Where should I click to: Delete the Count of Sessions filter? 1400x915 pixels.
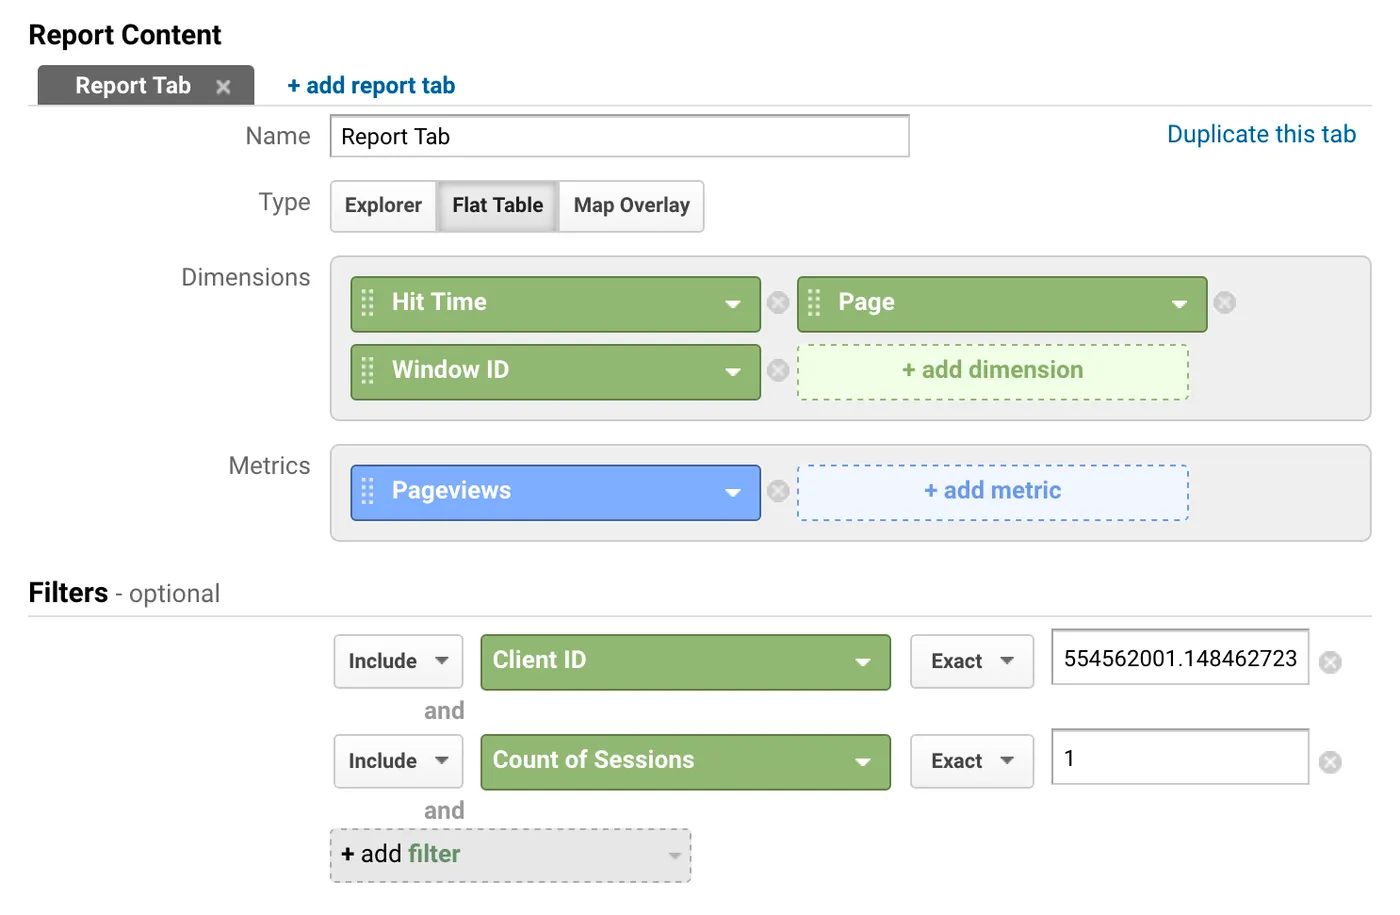point(1330,762)
